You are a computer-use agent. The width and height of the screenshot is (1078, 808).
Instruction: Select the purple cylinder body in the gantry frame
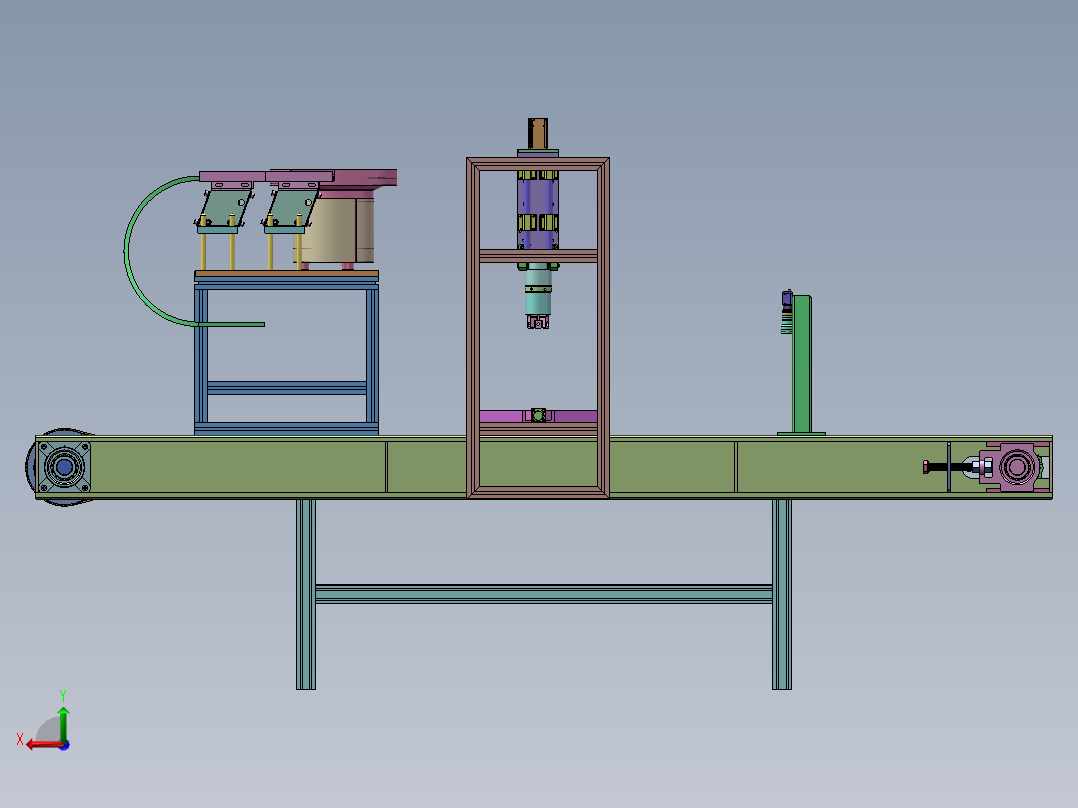click(x=538, y=204)
